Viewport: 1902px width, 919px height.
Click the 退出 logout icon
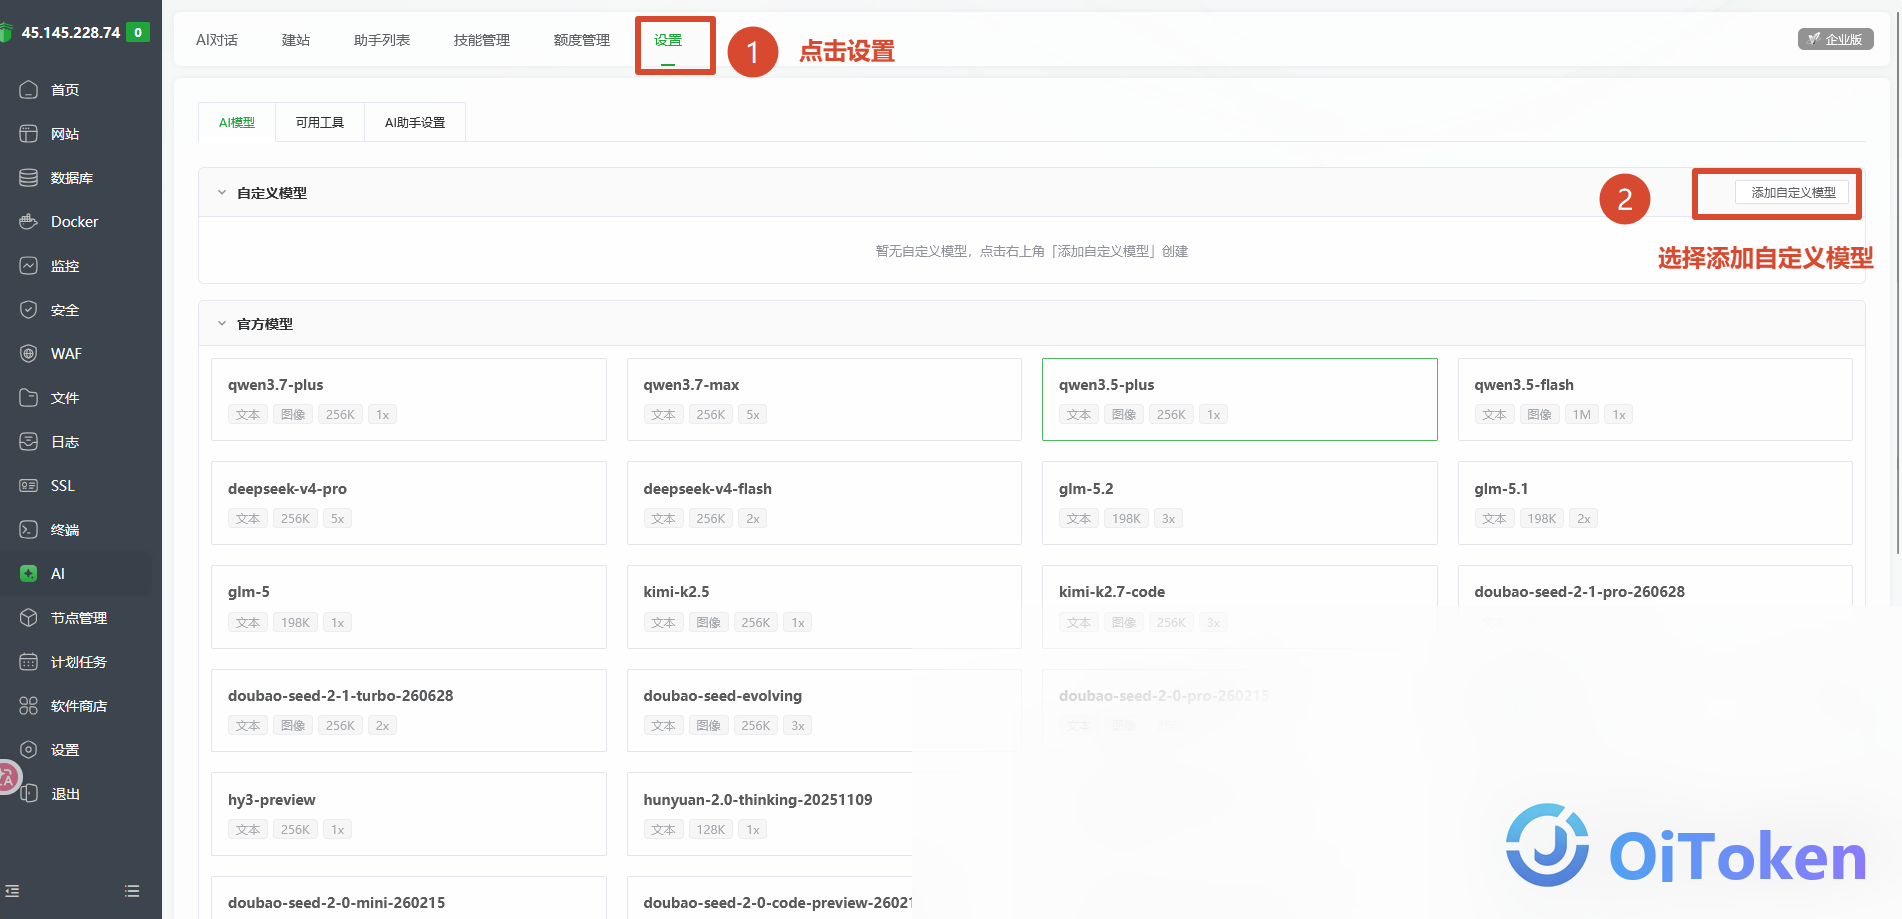click(28, 794)
